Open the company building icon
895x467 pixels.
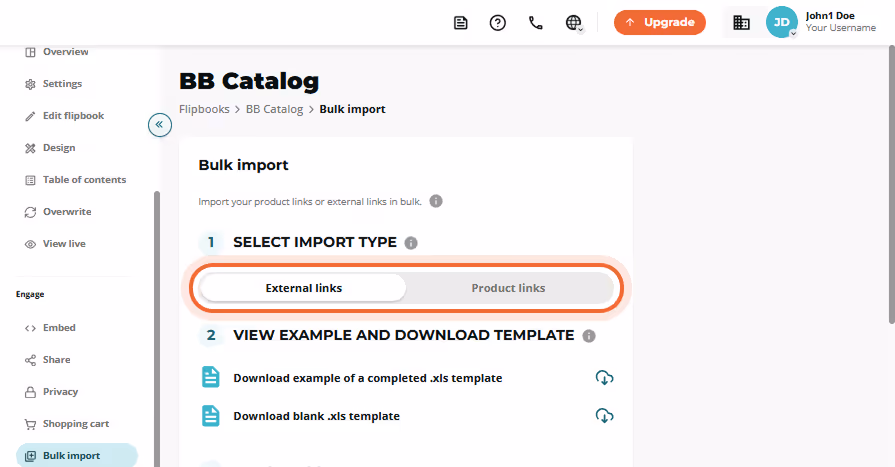tap(741, 23)
